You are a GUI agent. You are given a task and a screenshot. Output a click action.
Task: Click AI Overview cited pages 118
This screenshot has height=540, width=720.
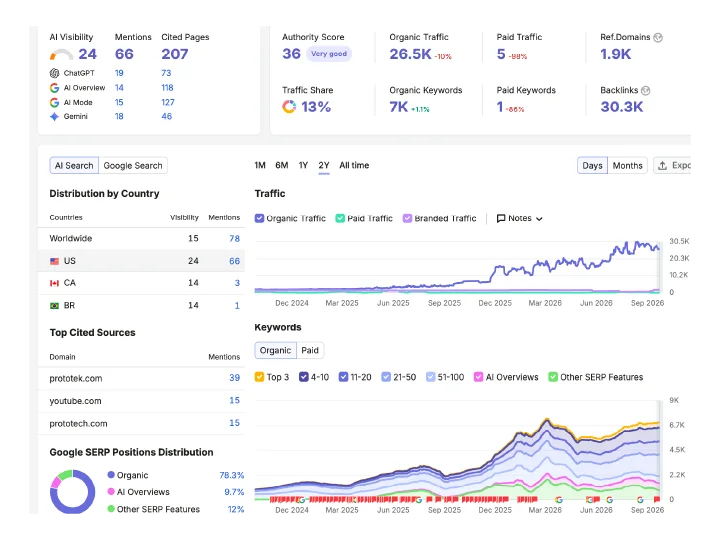[167, 88]
